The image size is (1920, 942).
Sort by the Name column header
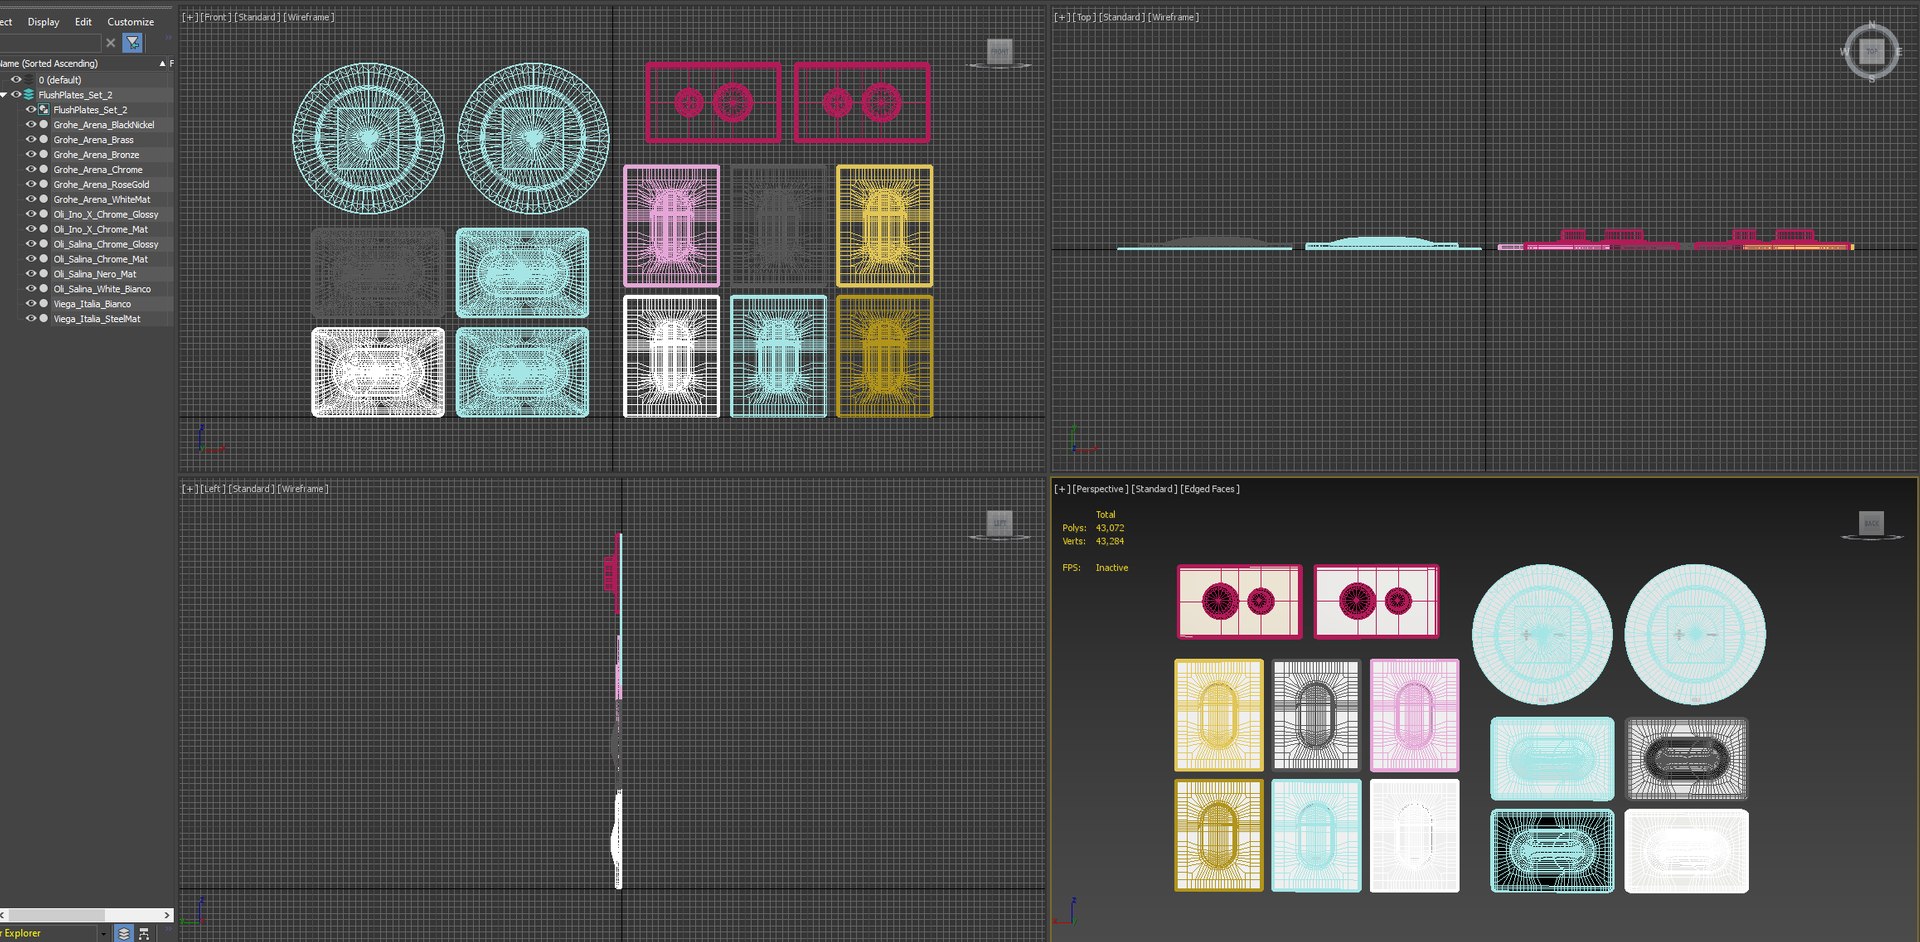[x=83, y=63]
